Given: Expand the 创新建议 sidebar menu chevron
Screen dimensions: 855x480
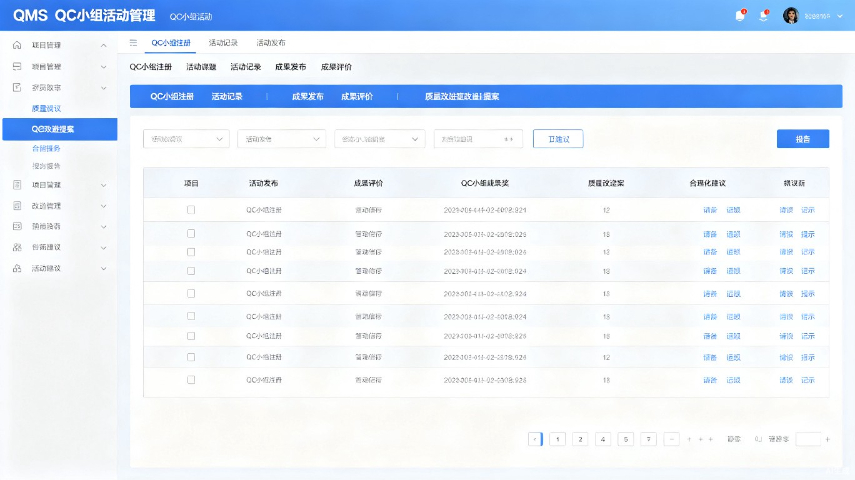Looking at the screenshot, I should pyautogui.click(x=104, y=247).
